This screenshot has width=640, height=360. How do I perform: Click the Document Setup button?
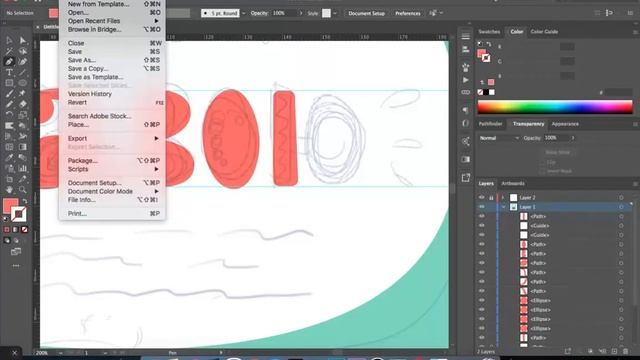pos(367,13)
